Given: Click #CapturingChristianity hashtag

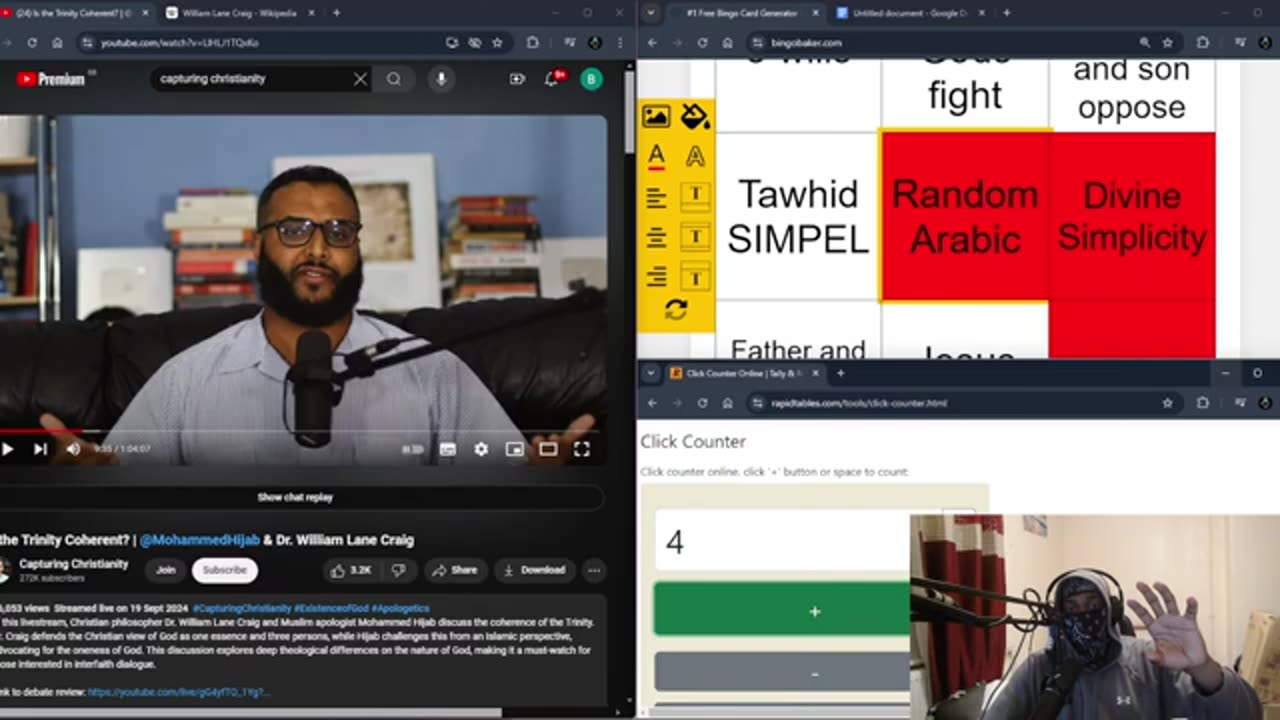Looking at the screenshot, I should pos(241,608).
